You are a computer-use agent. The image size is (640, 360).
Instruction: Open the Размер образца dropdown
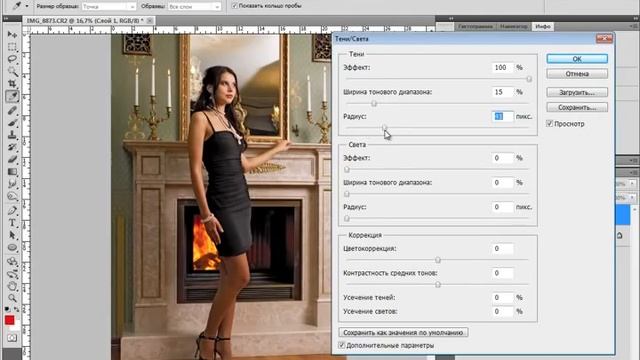(109, 7)
